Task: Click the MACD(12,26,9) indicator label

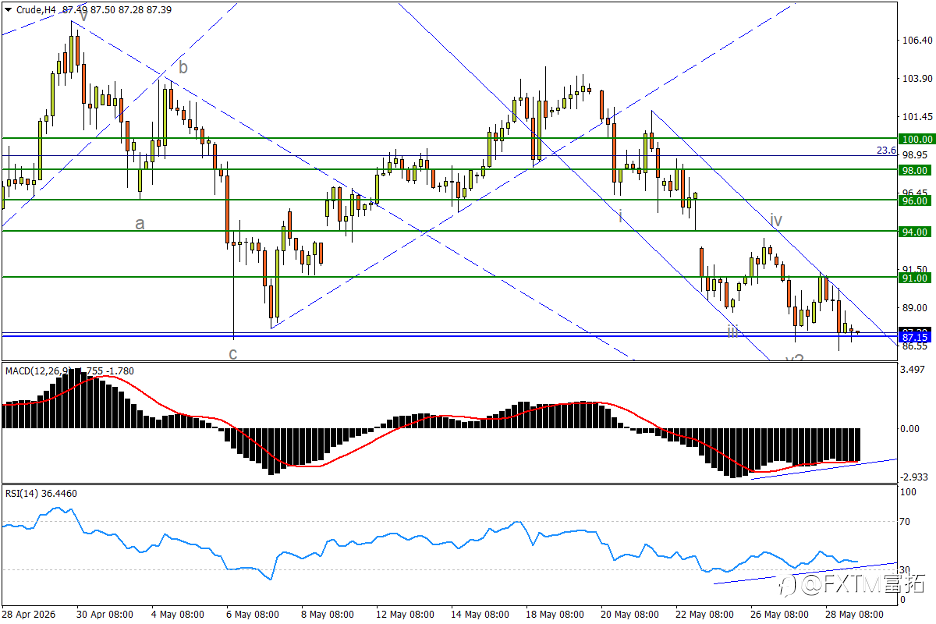Action: (39, 371)
